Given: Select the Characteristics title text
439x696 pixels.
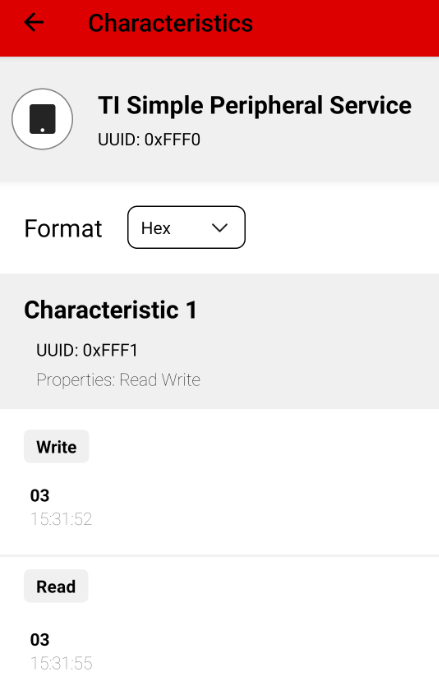Looking at the screenshot, I should coord(170,23).
